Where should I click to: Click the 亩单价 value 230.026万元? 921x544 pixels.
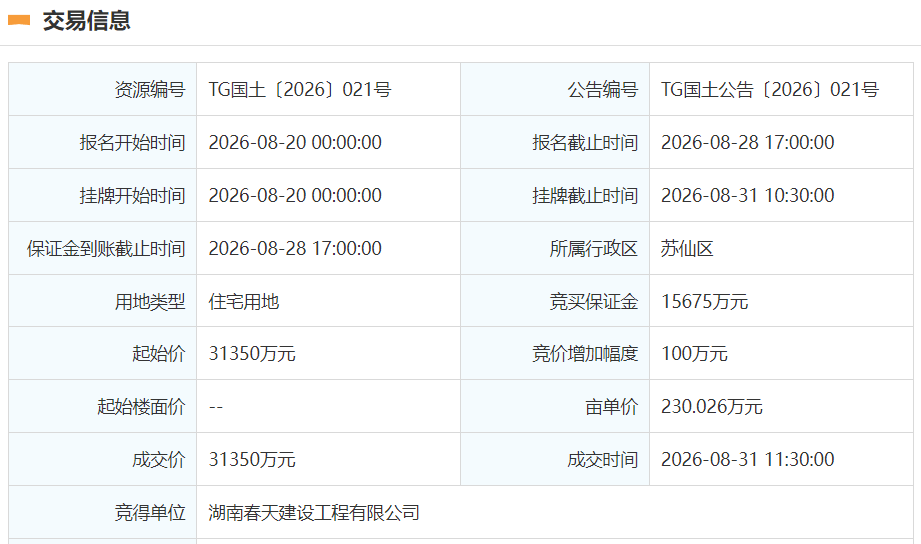tap(711, 407)
